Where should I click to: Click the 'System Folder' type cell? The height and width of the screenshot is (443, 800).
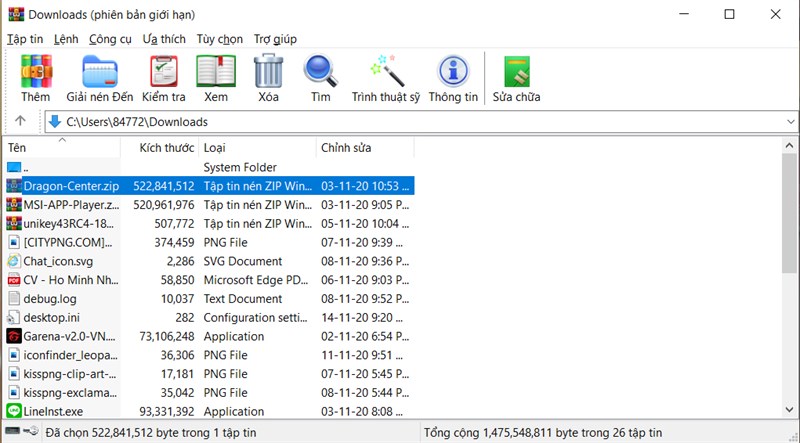click(x=240, y=167)
